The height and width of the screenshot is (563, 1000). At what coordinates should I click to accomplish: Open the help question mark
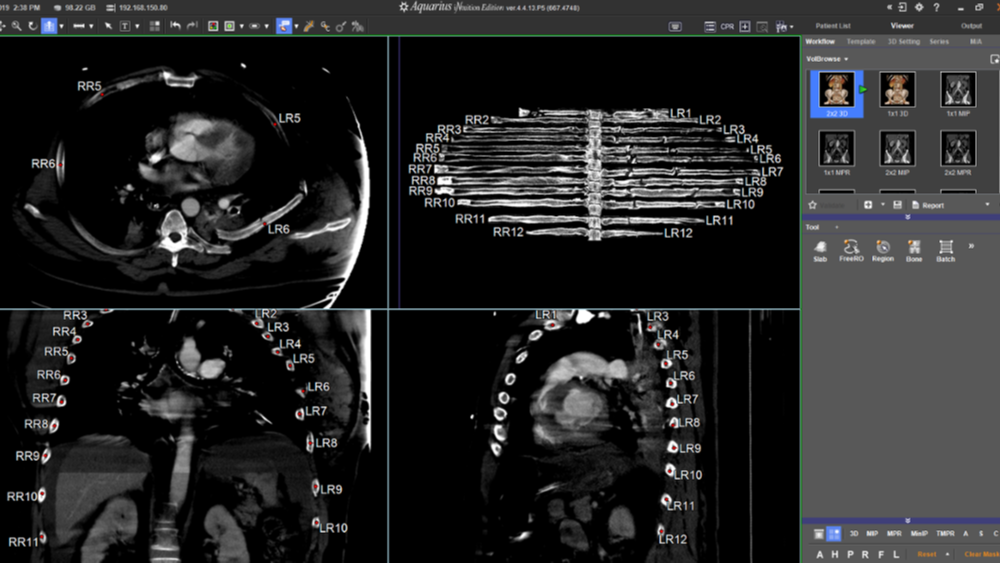click(936, 8)
